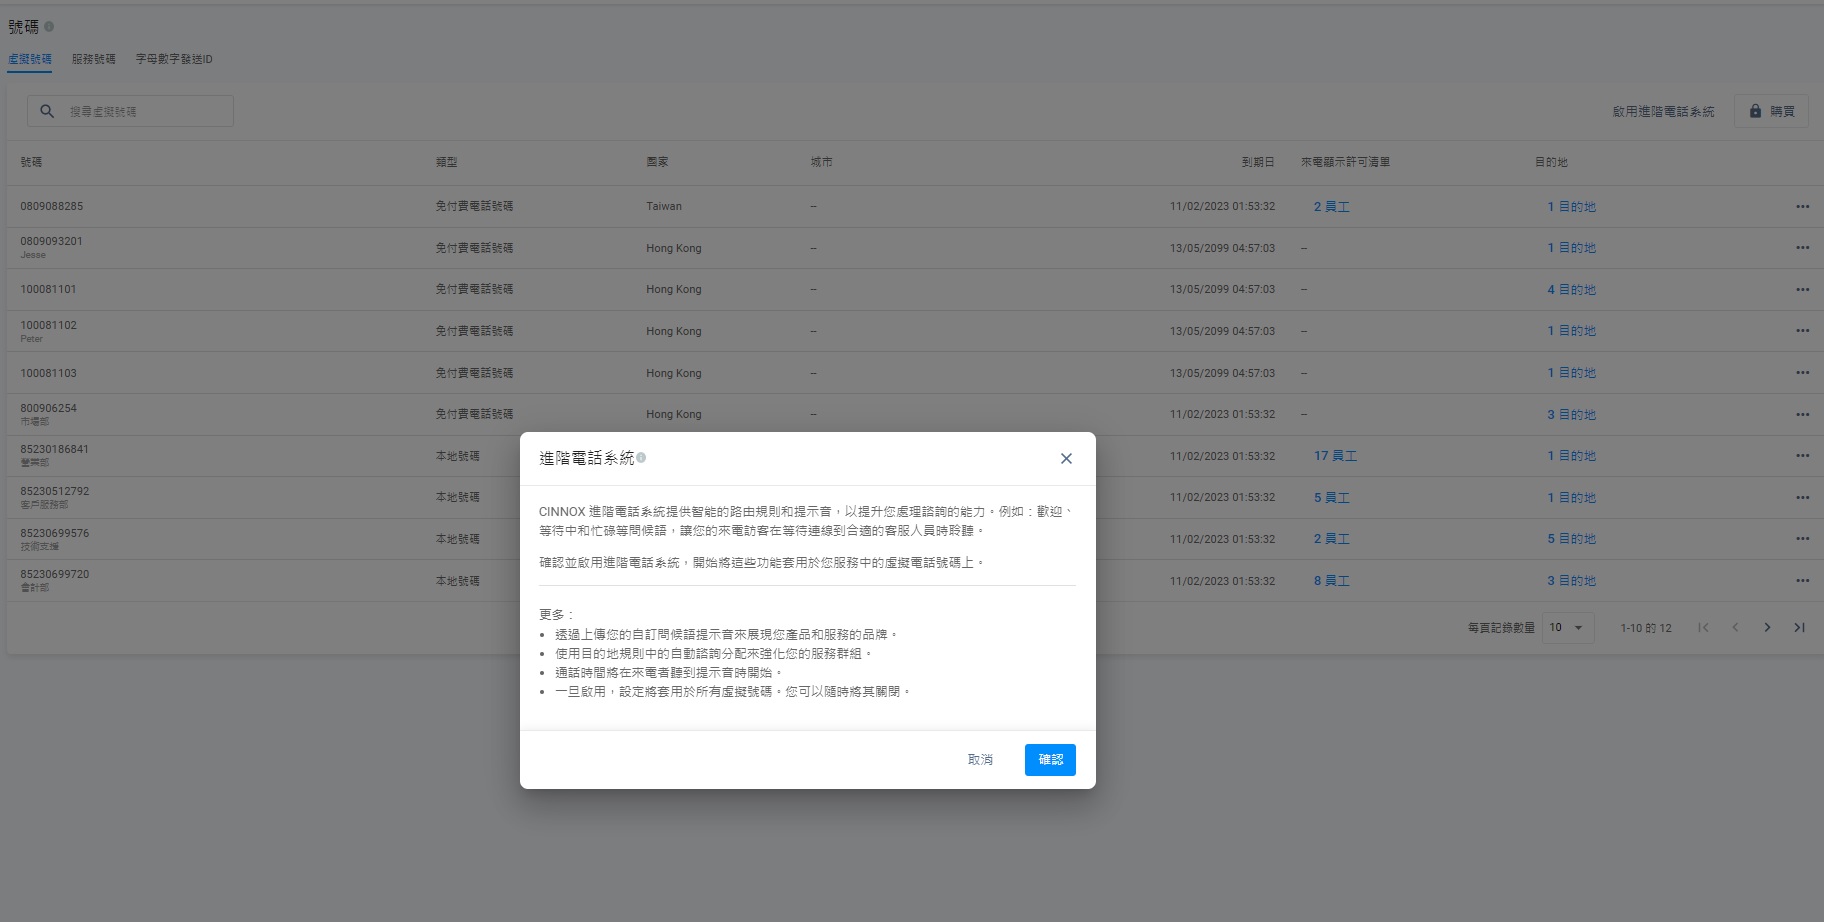The image size is (1824, 922).
Task: Open more options for number 85230699720
Action: [1802, 581]
